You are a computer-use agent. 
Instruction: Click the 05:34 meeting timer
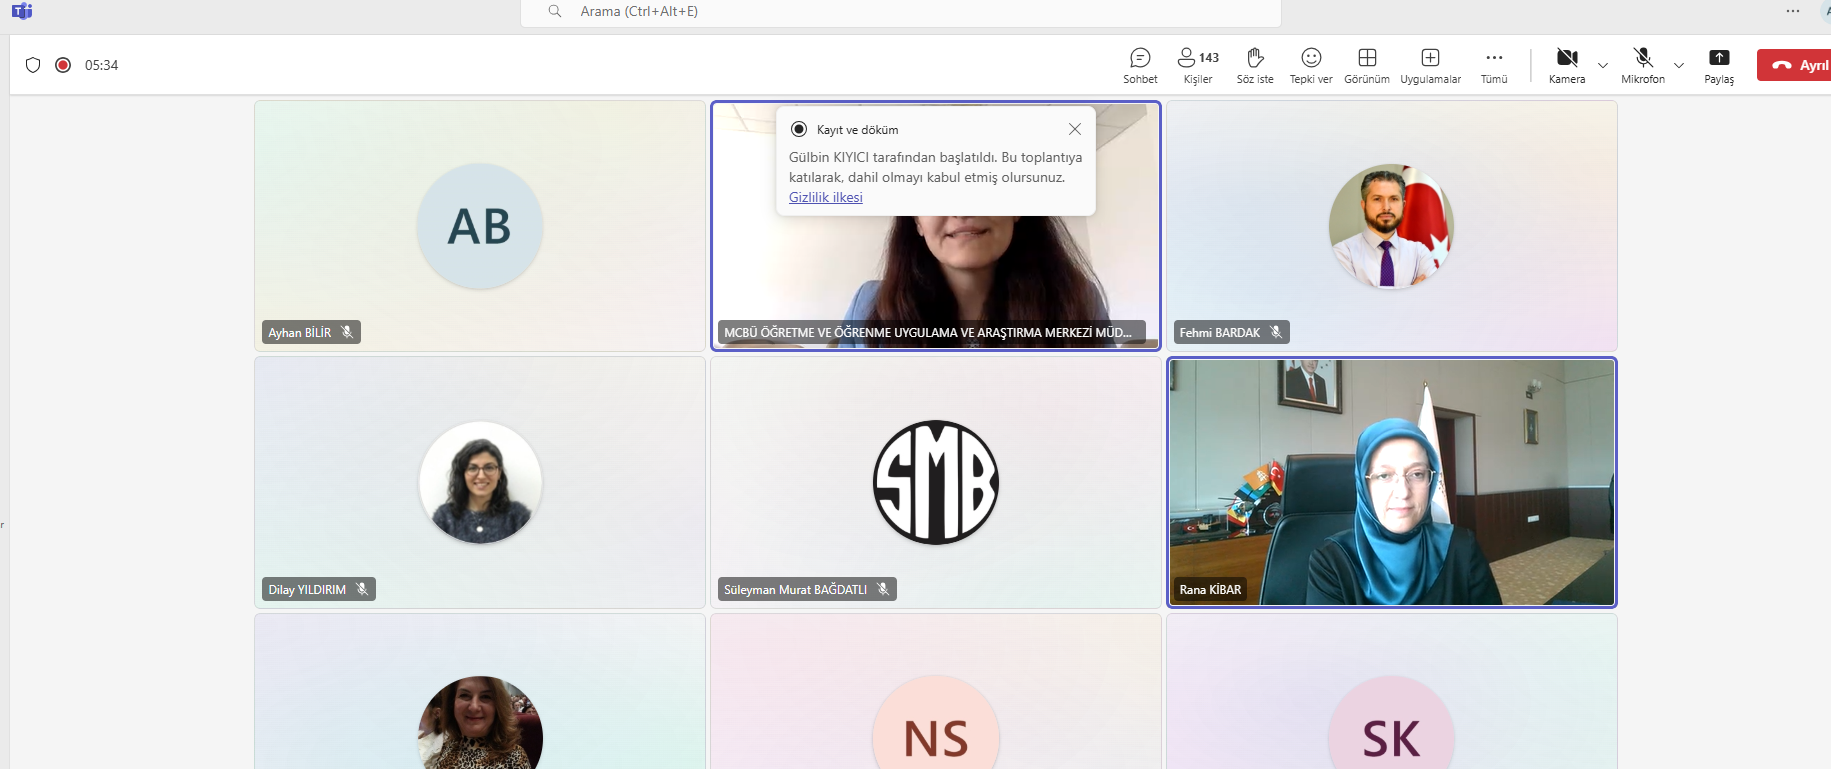[101, 65]
